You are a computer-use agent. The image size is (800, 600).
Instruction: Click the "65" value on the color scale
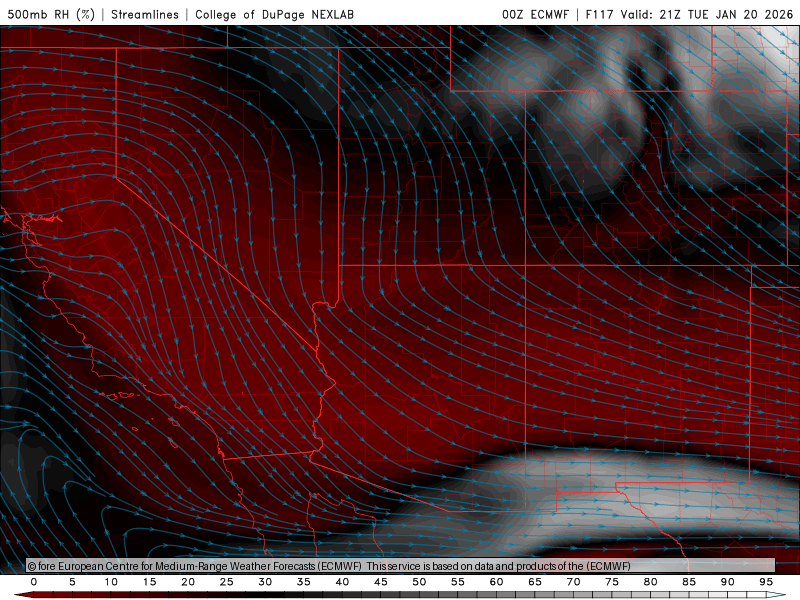click(534, 582)
